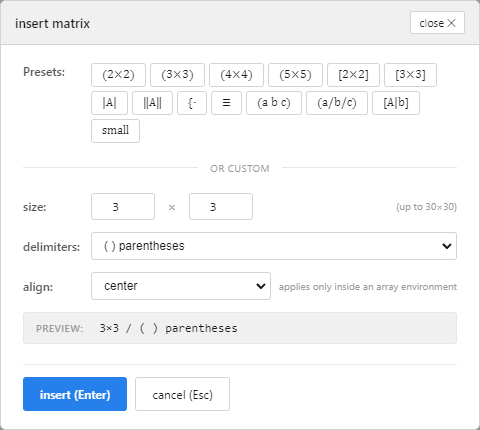480x430 pixels.
Task: Open the delimiters dropdown
Action: [x=274, y=246]
